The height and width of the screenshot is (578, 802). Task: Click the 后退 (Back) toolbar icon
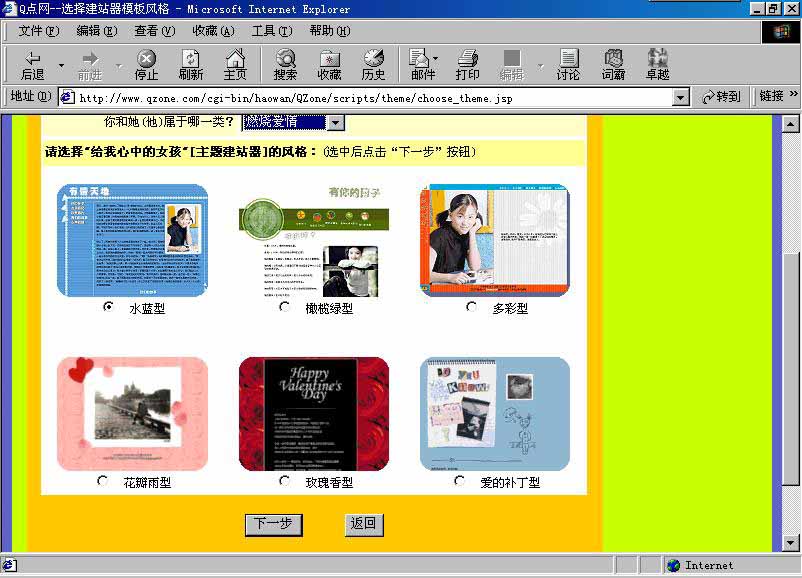[x=32, y=62]
